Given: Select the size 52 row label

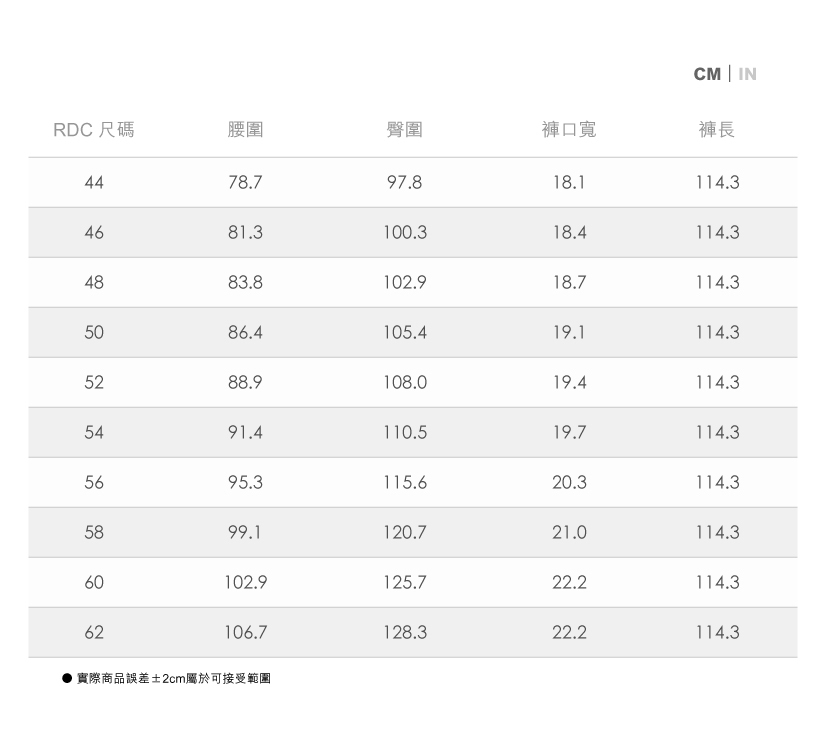Looking at the screenshot, I should (94, 383).
